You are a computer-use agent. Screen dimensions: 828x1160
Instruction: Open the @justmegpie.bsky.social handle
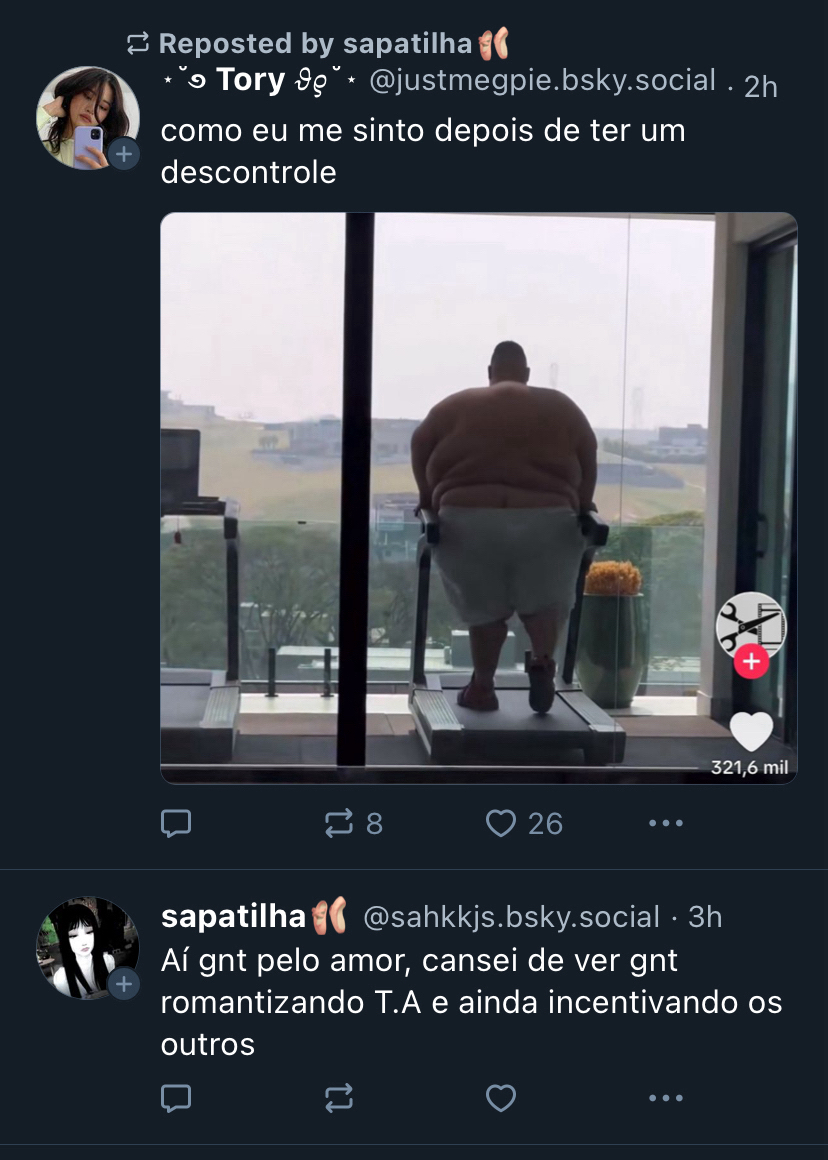coord(543,81)
